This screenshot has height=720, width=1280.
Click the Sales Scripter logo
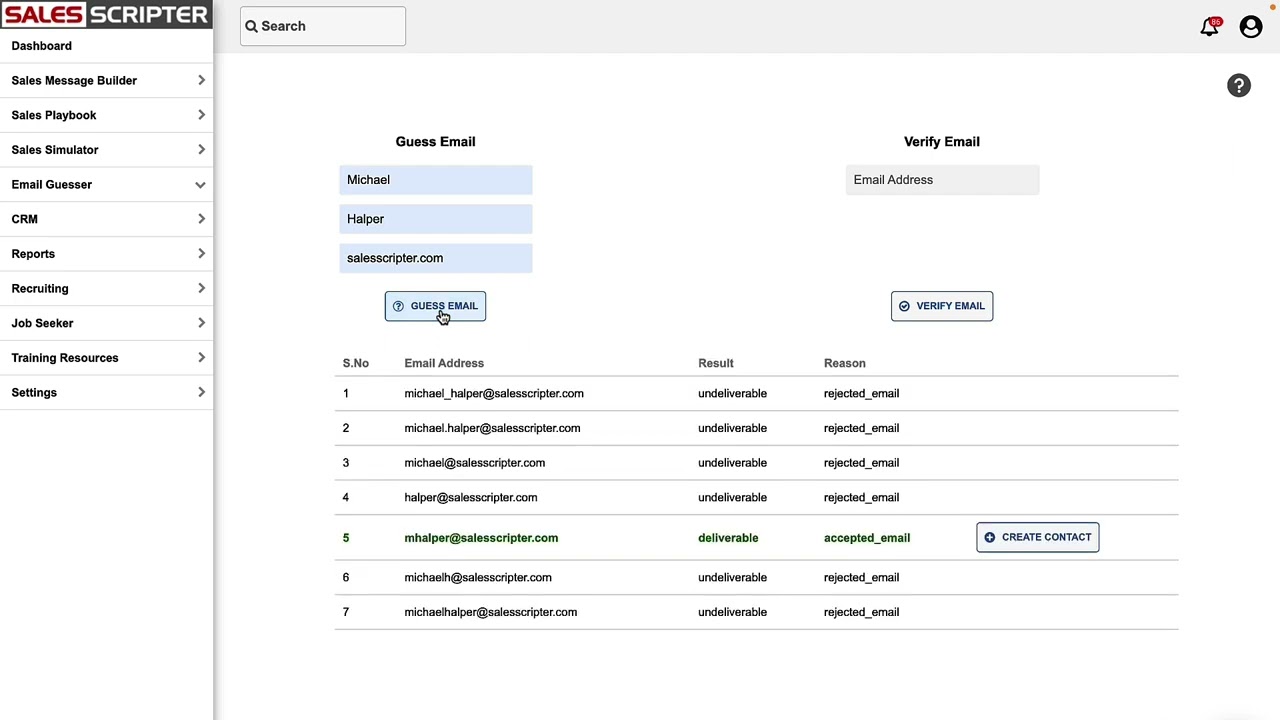pyautogui.click(x=106, y=15)
